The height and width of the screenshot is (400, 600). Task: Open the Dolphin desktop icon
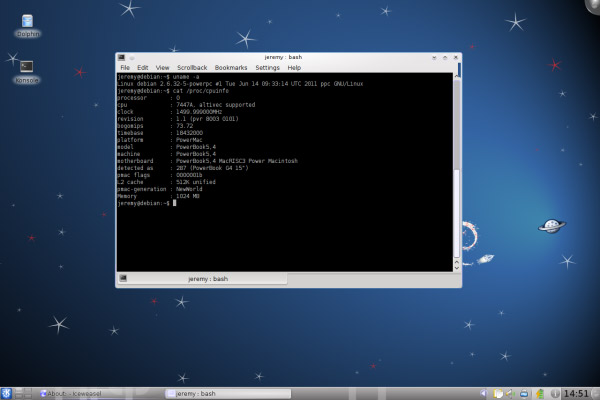pos(27,22)
